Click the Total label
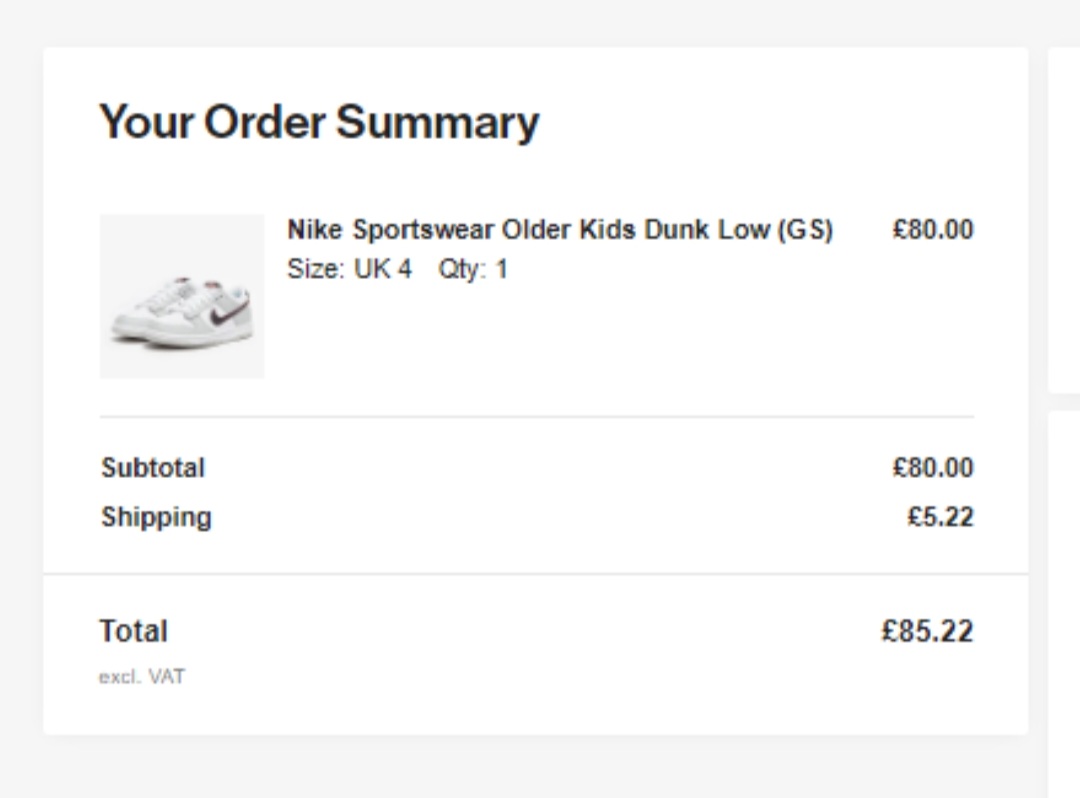This screenshot has width=1080, height=798. pos(133,631)
